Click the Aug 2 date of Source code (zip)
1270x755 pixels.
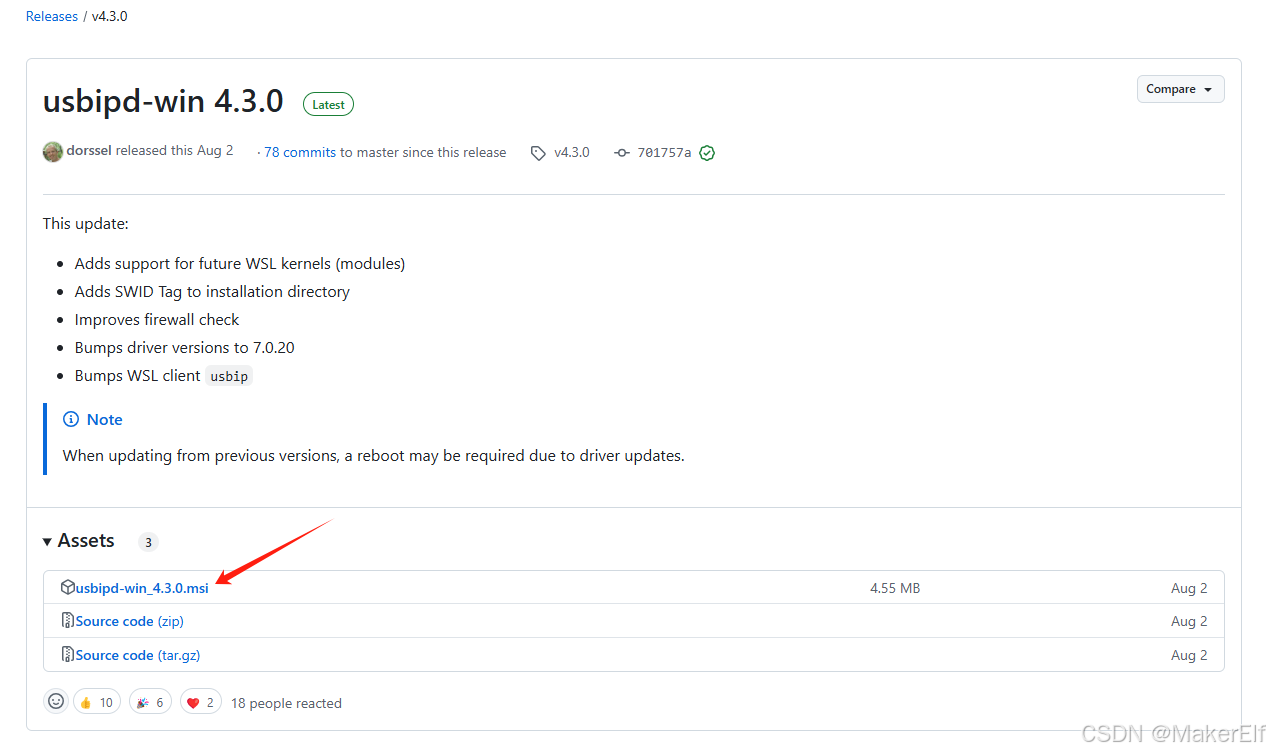[x=1189, y=621]
